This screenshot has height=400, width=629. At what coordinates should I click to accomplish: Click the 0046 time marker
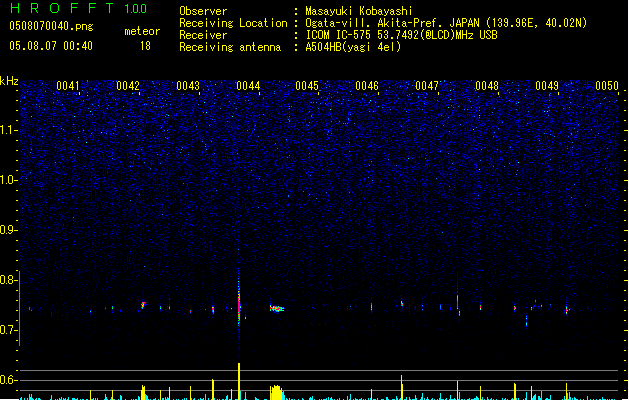367,86
